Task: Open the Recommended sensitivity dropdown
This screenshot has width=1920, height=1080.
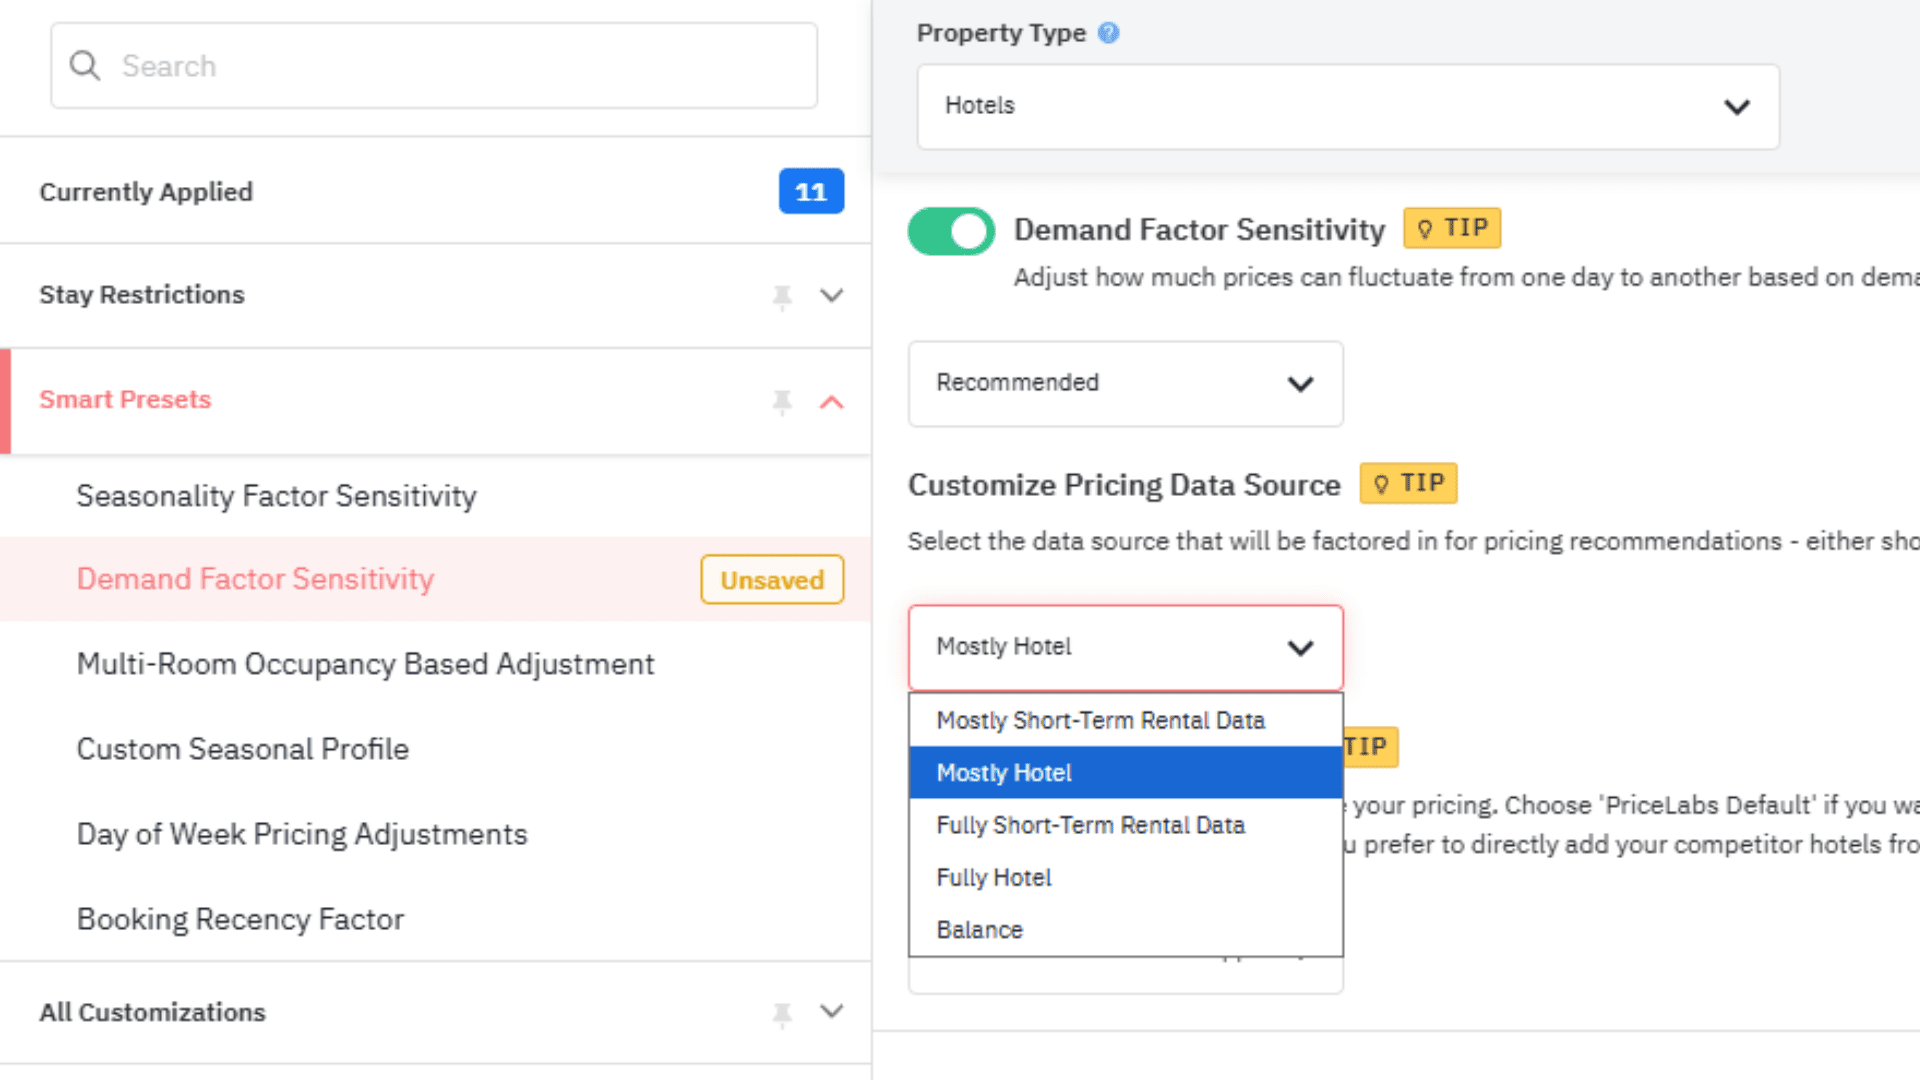Action: pyautogui.click(x=1125, y=383)
